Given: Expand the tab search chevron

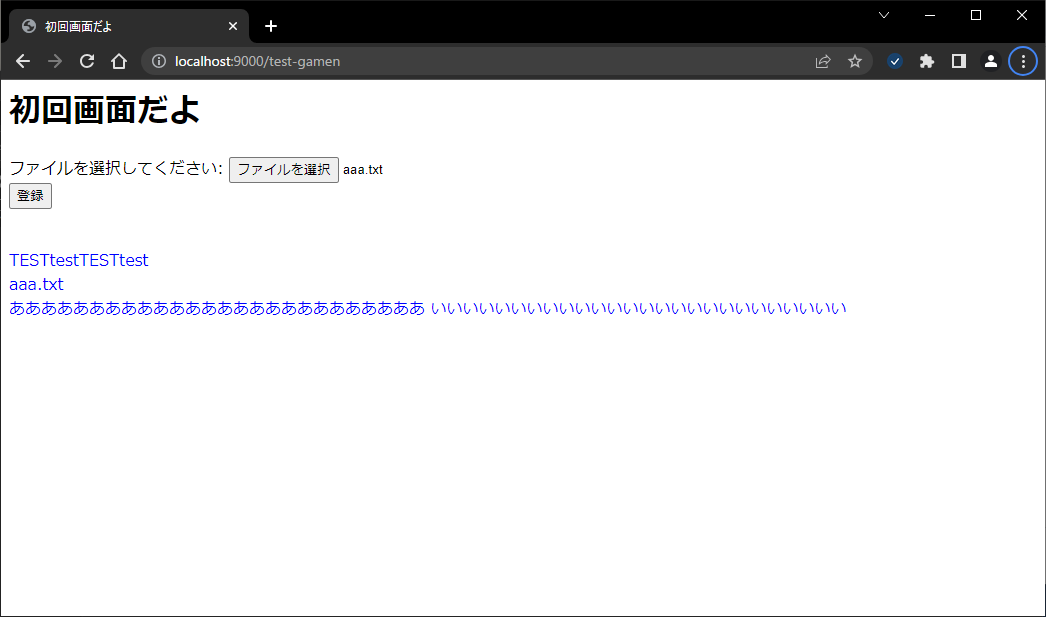Looking at the screenshot, I should tap(884, 15).
